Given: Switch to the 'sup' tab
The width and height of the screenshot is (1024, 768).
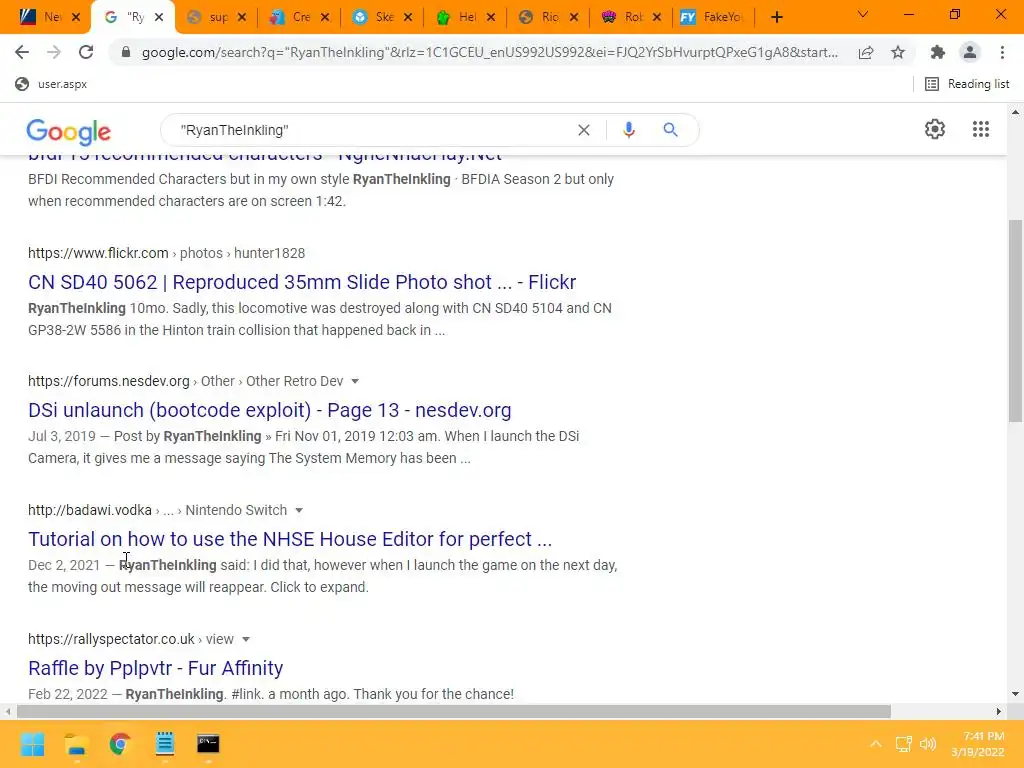Looking at the screenshot, I should 208,17.
